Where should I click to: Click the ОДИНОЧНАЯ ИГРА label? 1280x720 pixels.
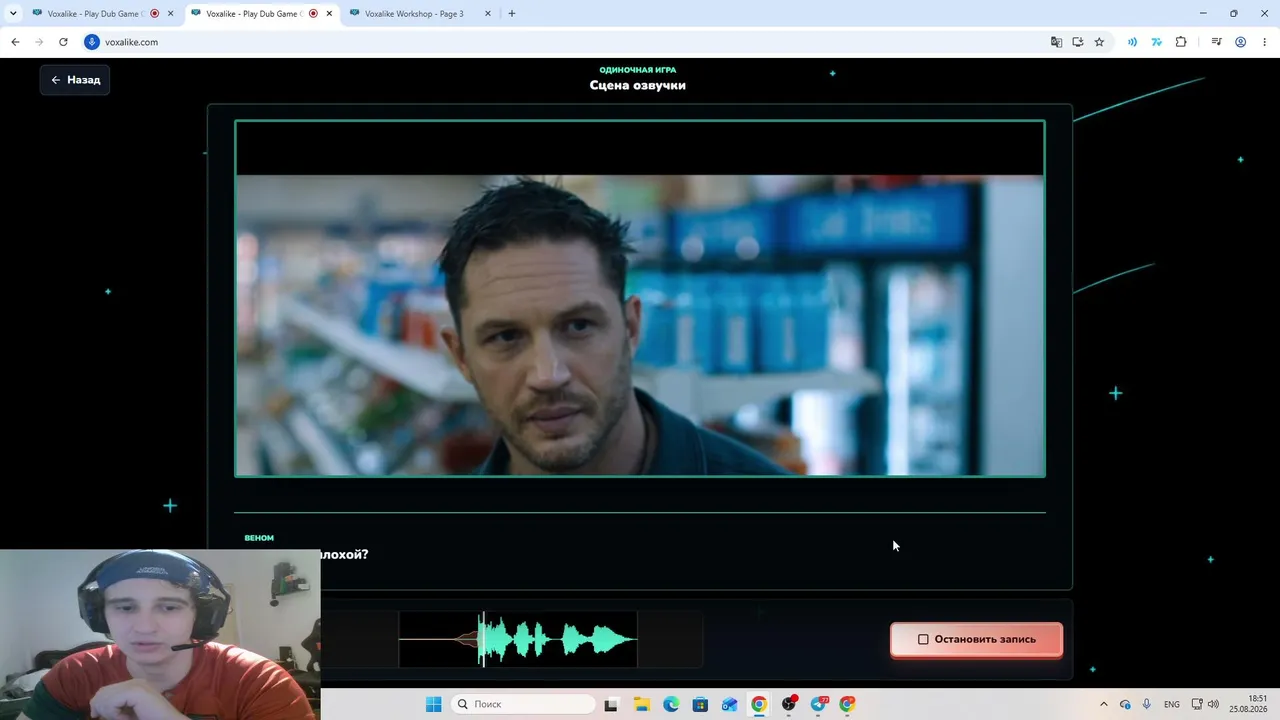coord(638,70)
